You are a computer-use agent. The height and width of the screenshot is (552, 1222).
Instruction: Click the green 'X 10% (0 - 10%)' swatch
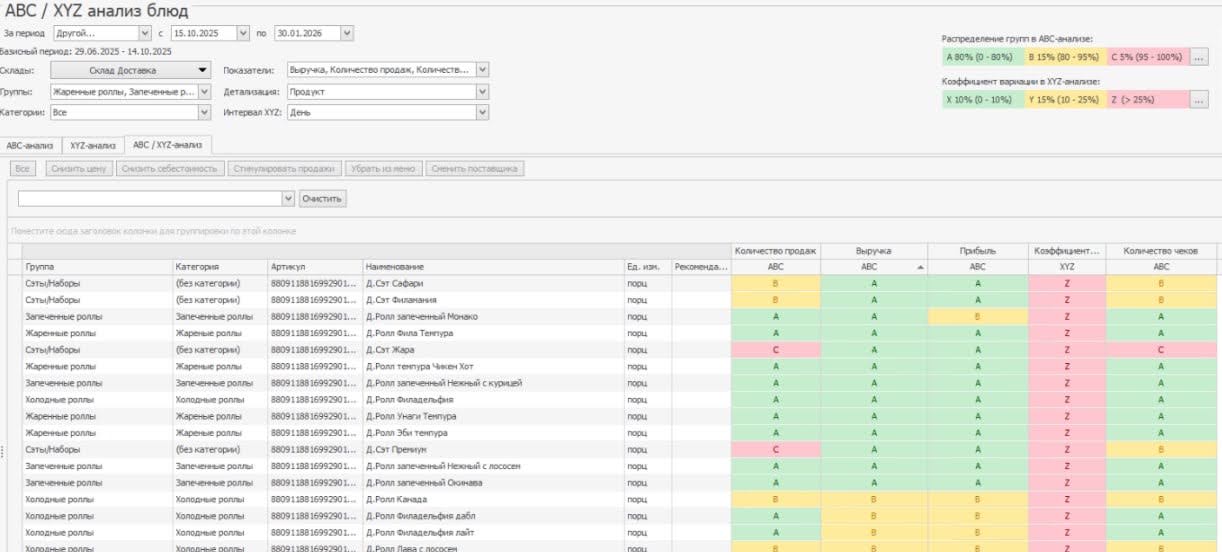(984, 99)
